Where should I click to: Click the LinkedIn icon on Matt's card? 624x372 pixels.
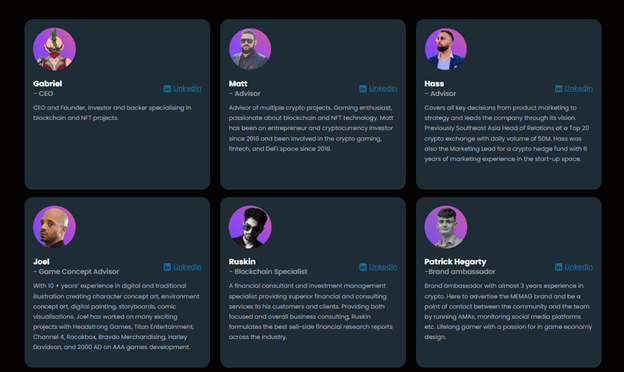363,89
